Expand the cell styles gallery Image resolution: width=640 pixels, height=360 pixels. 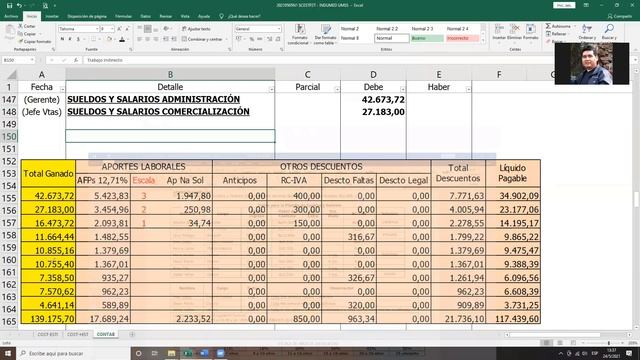(483, 40)
